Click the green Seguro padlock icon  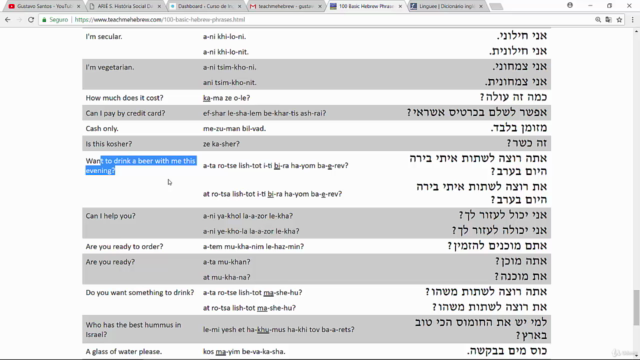click(44, 20)
